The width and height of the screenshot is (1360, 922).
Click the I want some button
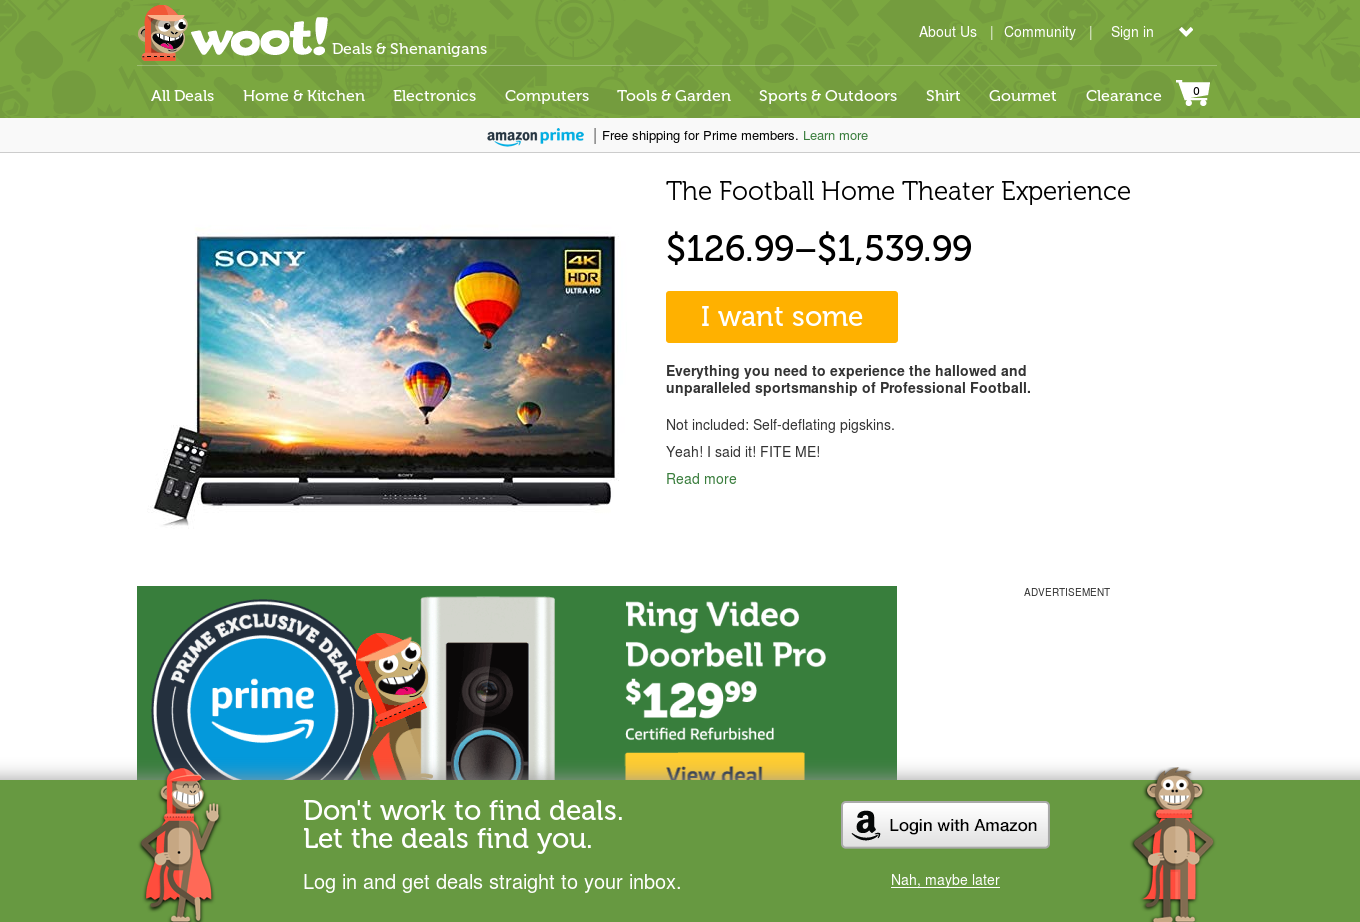[x=782, y=317]
